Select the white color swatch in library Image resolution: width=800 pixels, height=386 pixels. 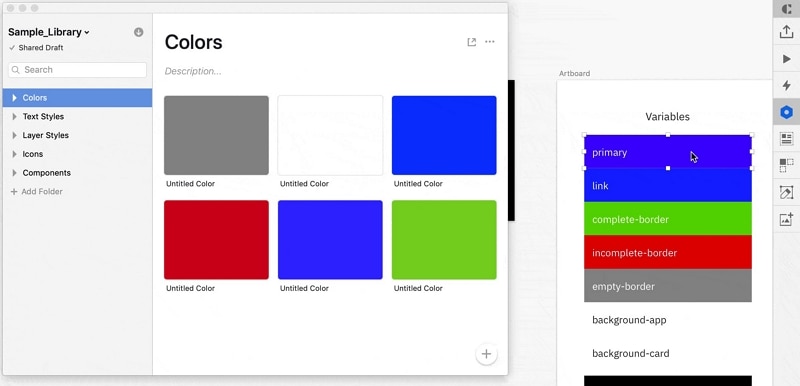pyautogui.click(x=330, y=135)
